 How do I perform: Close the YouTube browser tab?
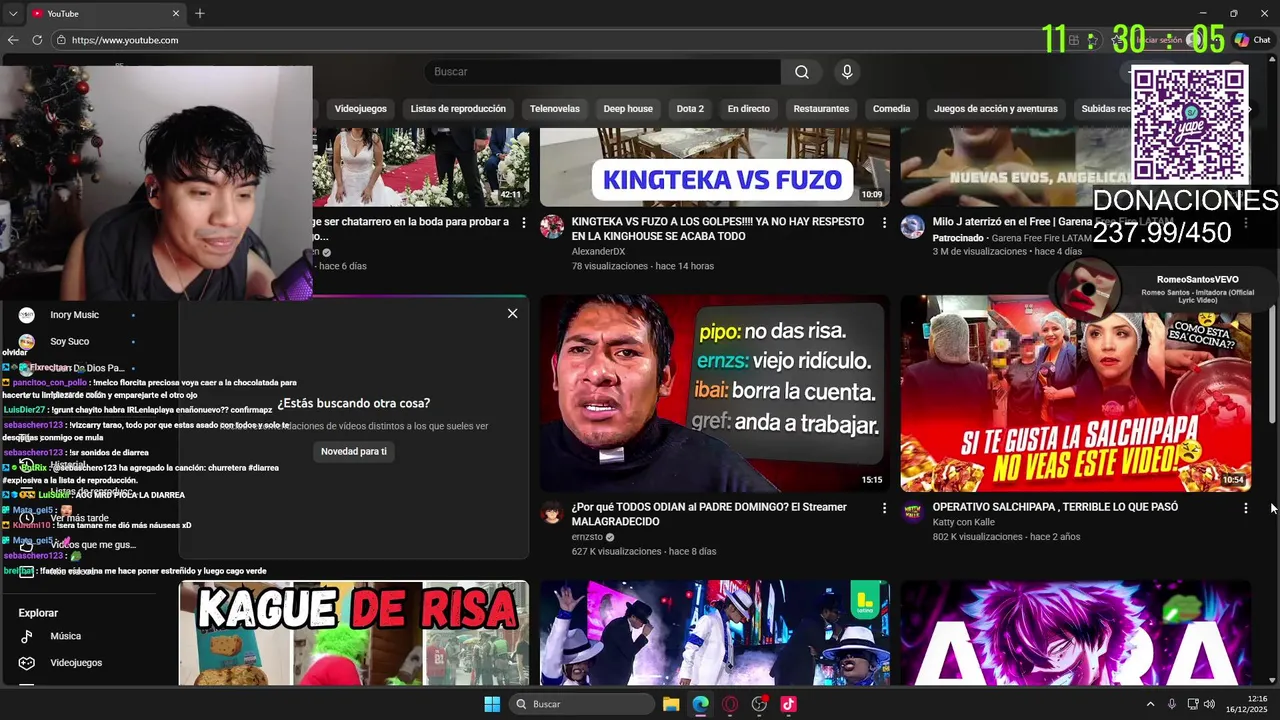[176, 13]
